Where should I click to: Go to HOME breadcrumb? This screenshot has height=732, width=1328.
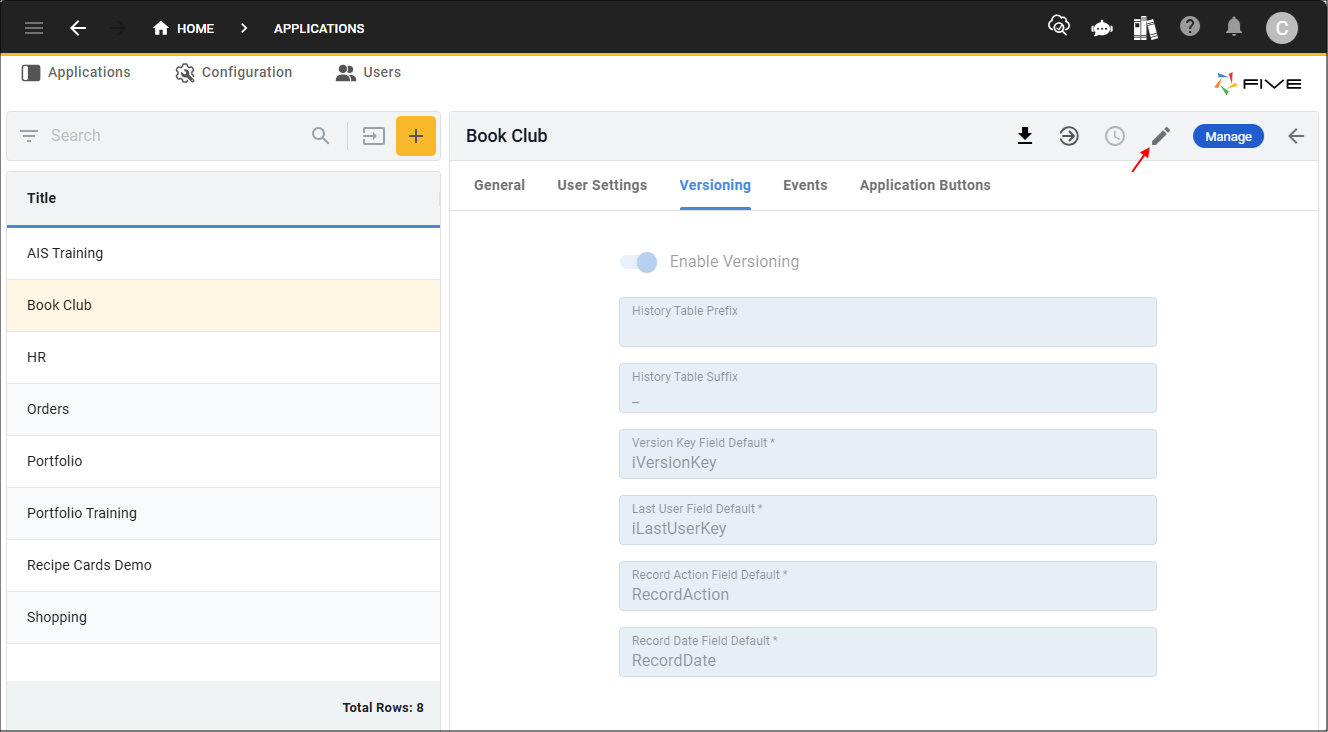click(183, 28)
